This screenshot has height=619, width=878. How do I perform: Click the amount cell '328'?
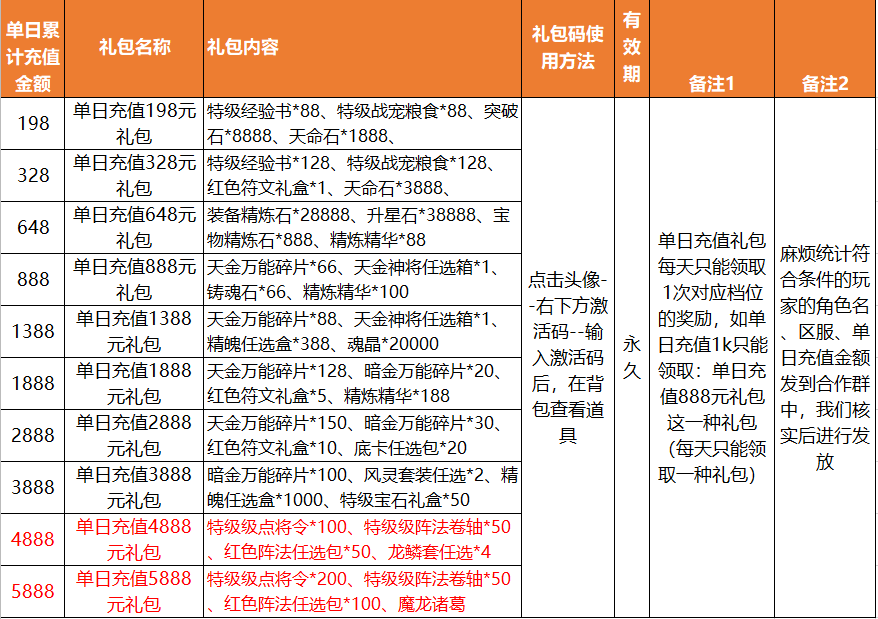(x=32, y=175)
